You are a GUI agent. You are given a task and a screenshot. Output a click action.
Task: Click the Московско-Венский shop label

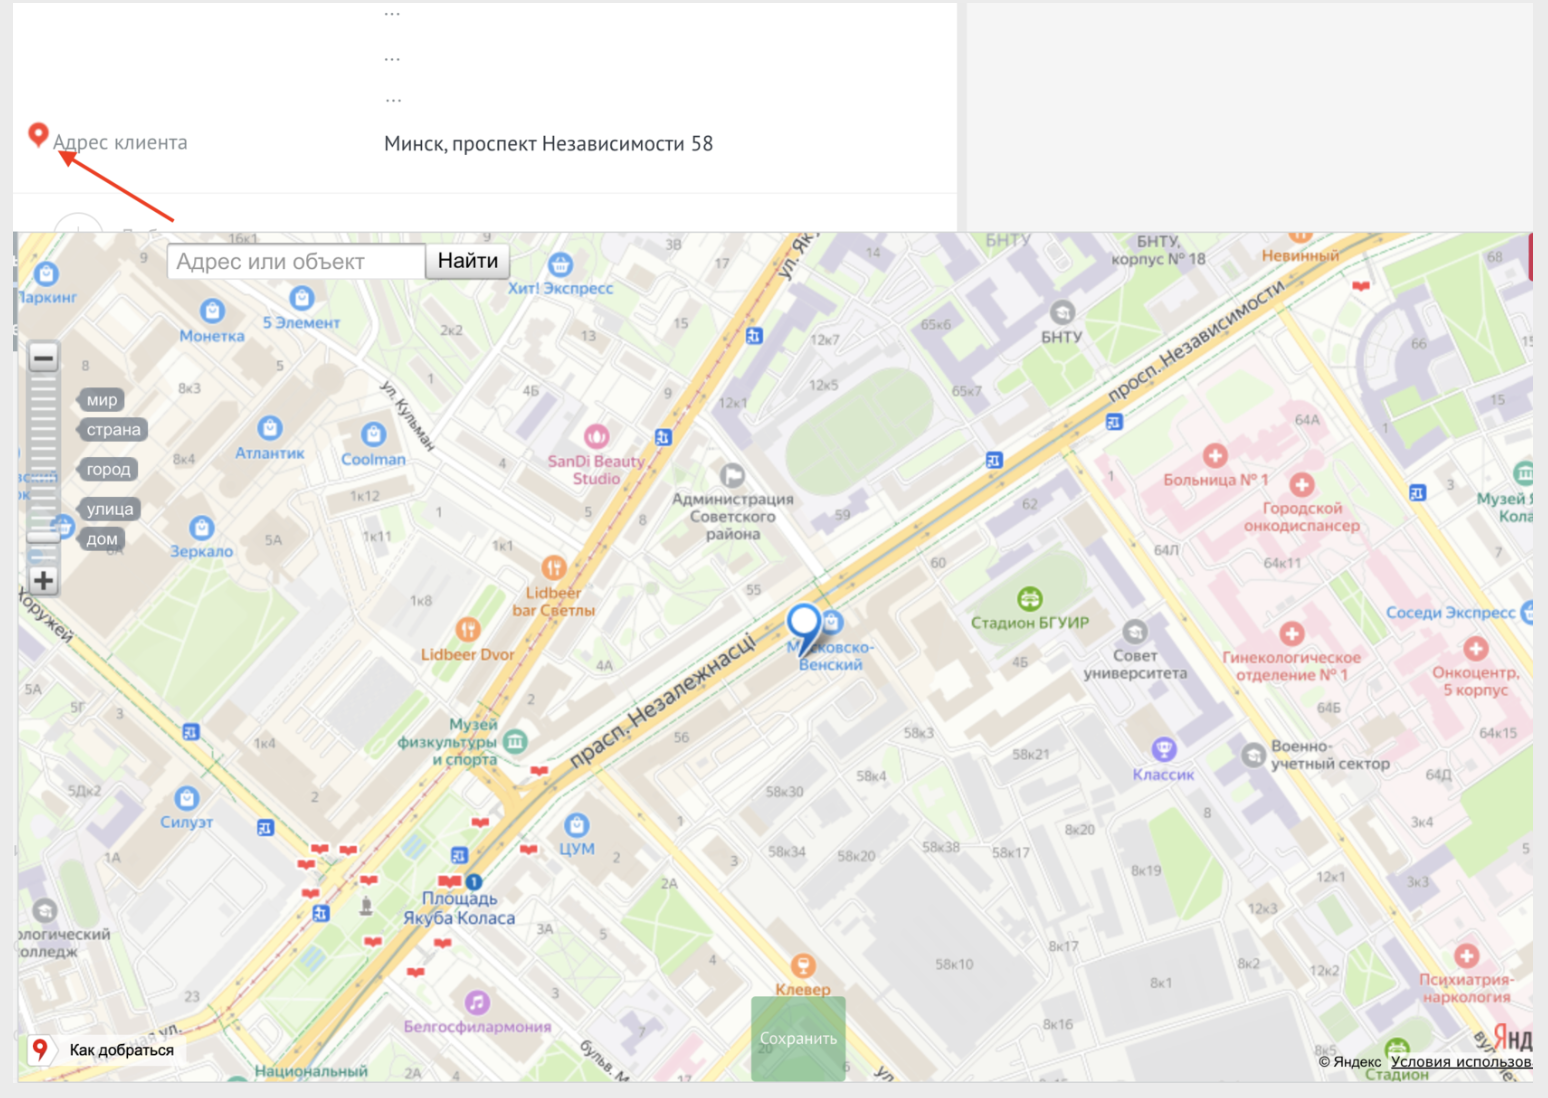coord(831,656)
